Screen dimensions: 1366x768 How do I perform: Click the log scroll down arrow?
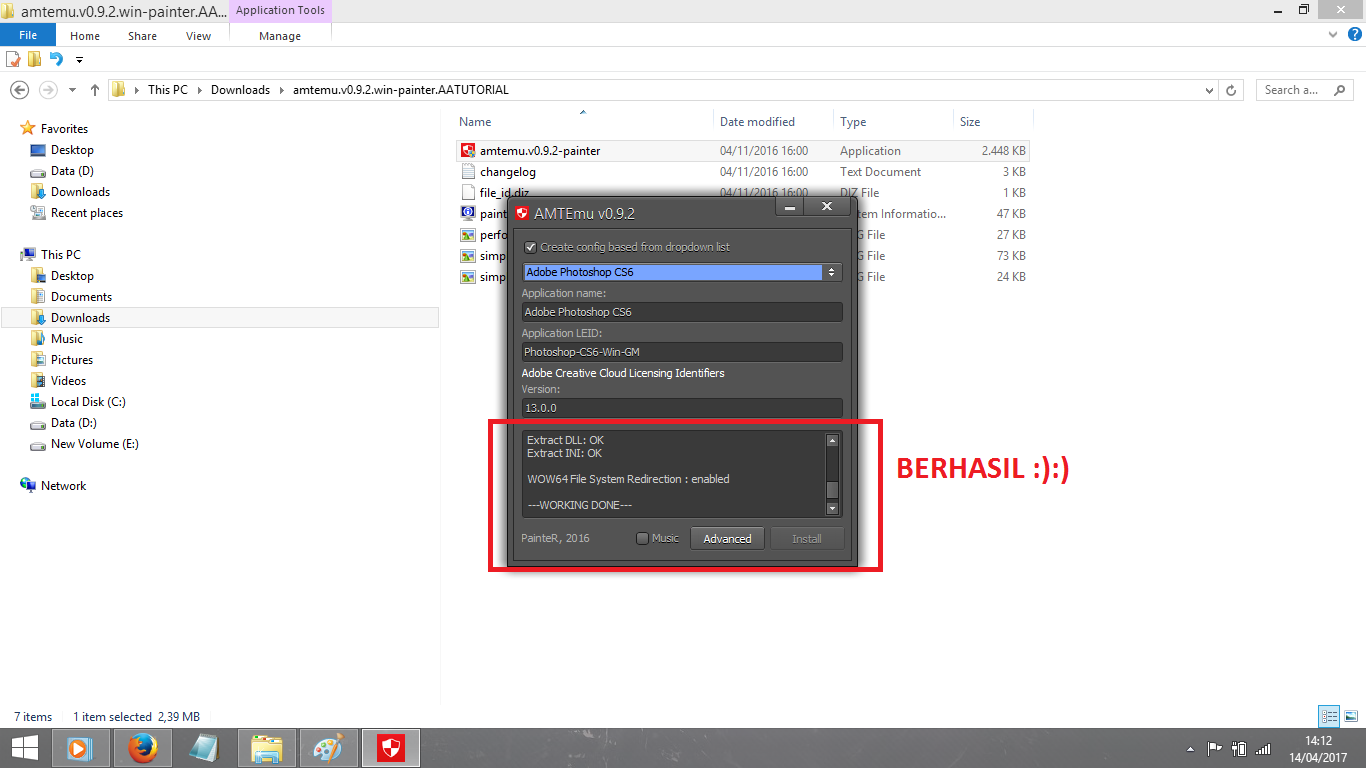click(x=832, y=508)
